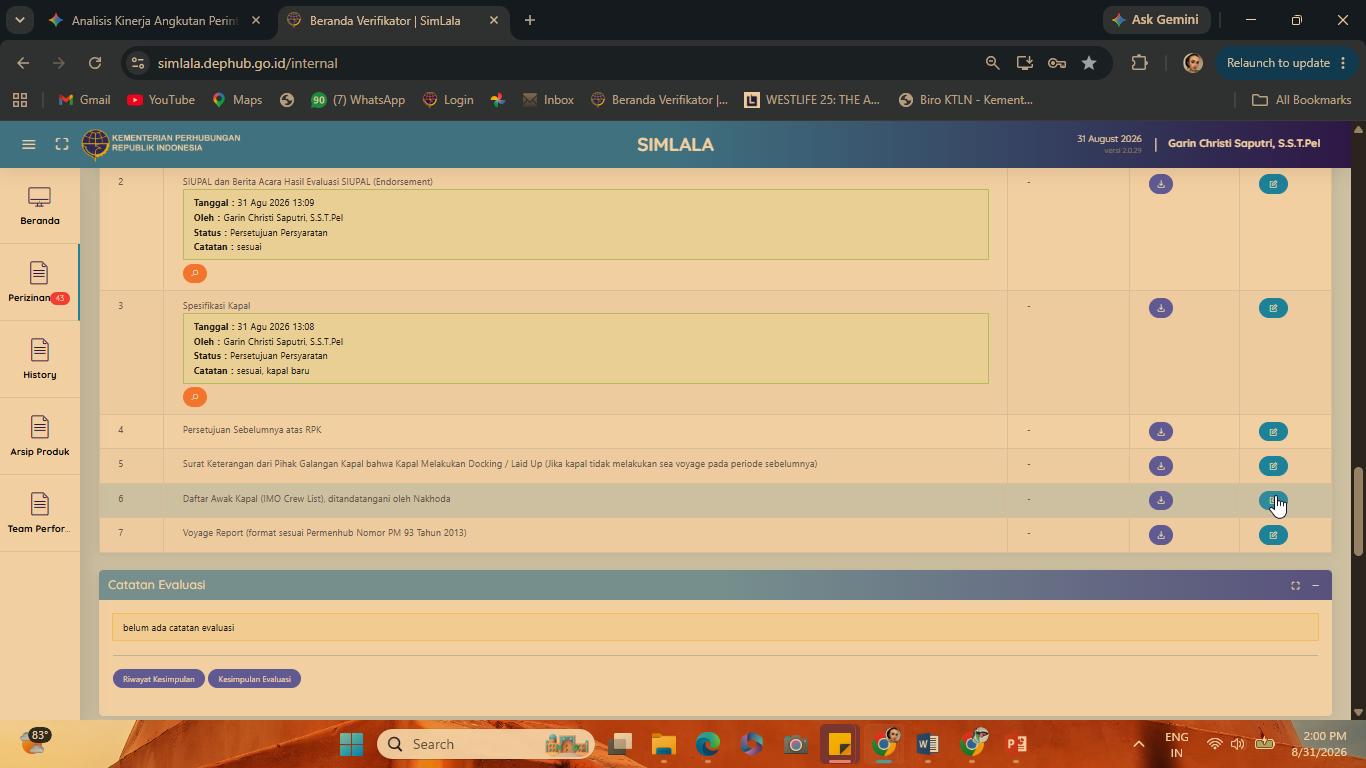Image resolution: width=1366 pixels, height=768 pixels.
Task: Toggle fullscreen icon in SIMLALA header
Action: coord(62,144)
